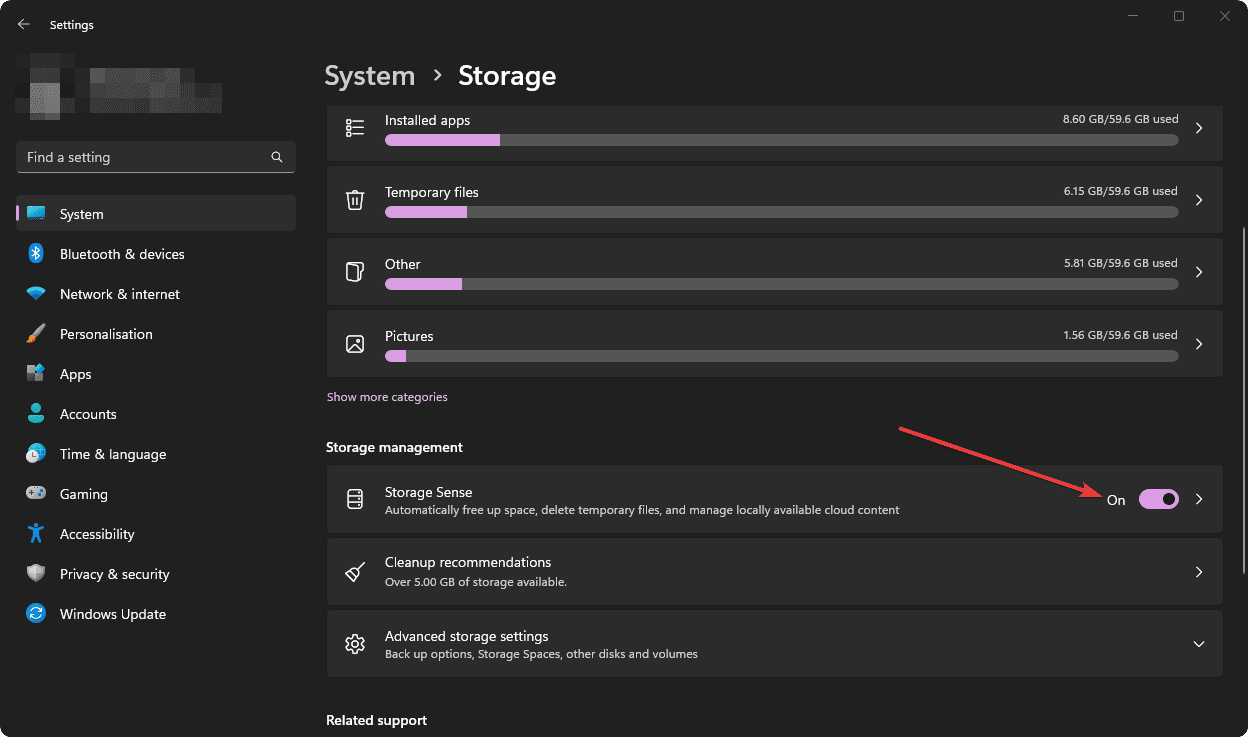Open Cleanup recommendations
1248x737 pixels.
775,571
